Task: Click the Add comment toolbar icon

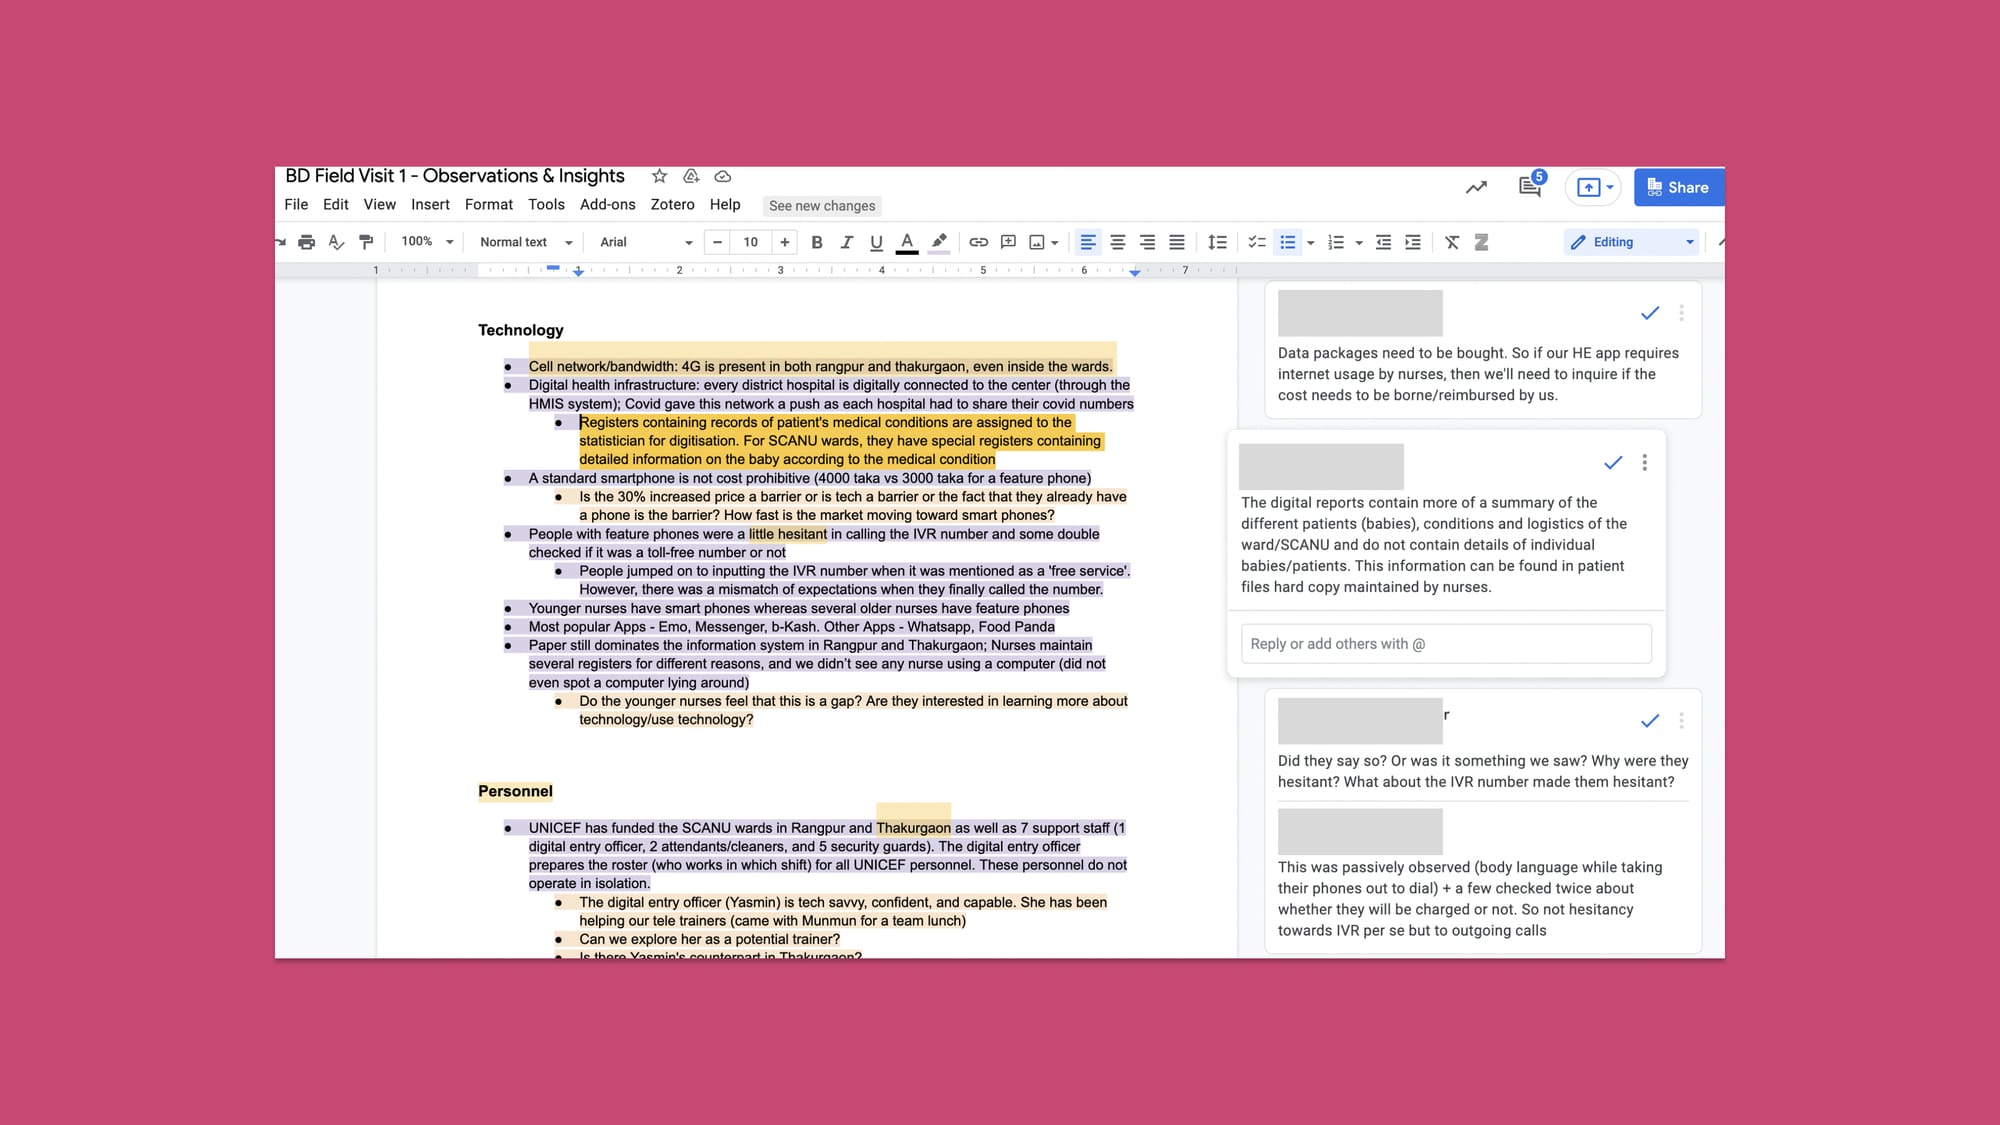Action: (1008, 242)
